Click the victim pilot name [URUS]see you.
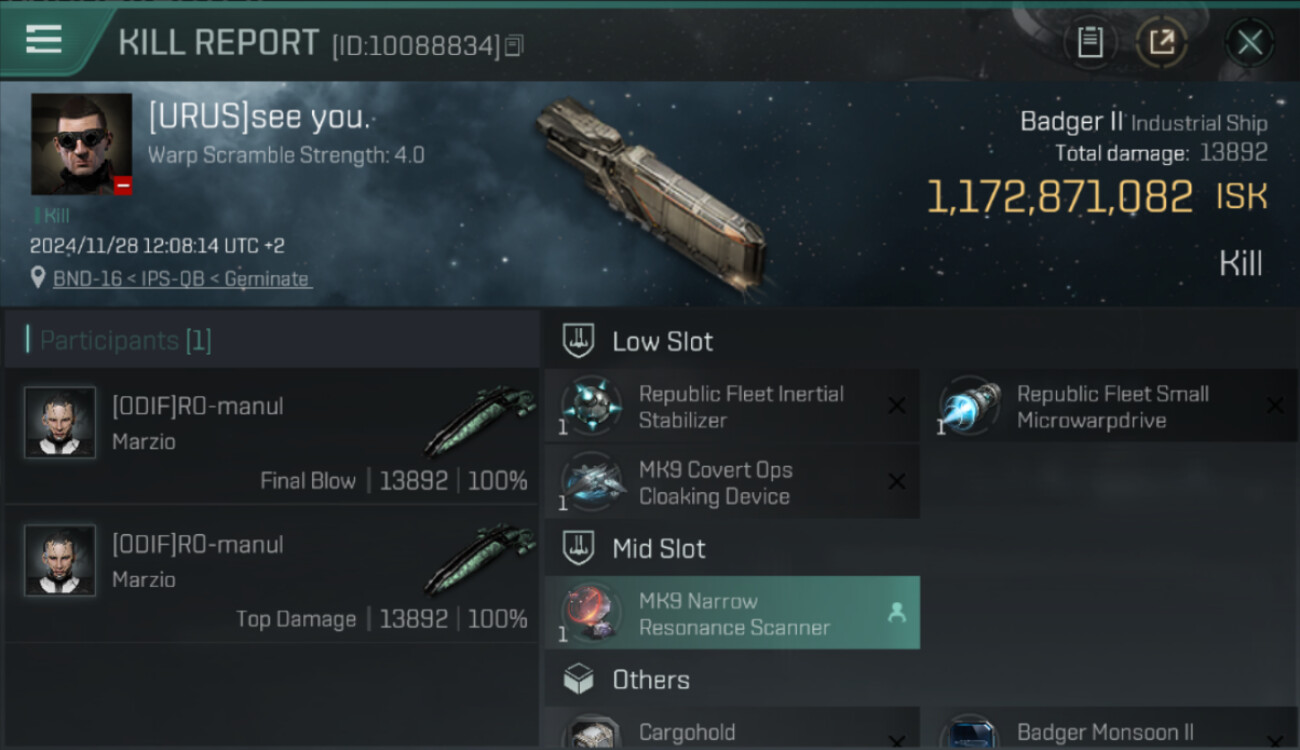Screen dimensions: 1300x750 pos(260,118)
